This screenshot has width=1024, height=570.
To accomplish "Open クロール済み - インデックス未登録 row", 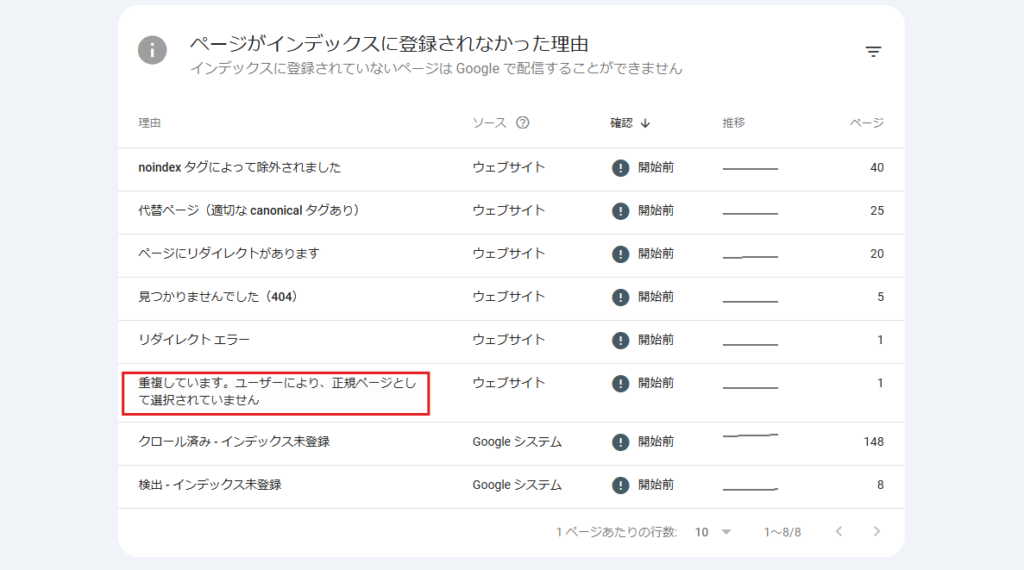I will 511,443.
